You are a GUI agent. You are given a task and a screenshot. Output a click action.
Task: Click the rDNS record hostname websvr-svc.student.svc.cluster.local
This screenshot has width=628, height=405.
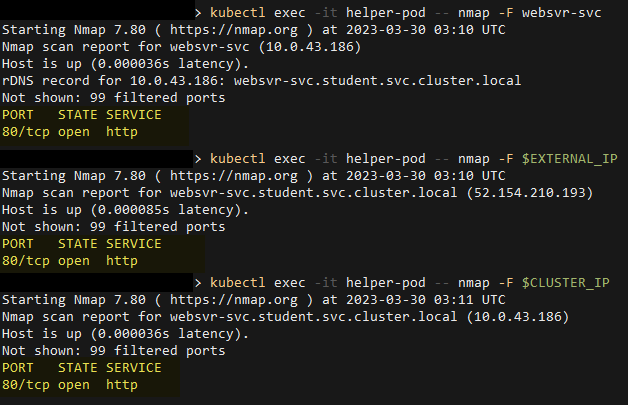pos(377,81)
